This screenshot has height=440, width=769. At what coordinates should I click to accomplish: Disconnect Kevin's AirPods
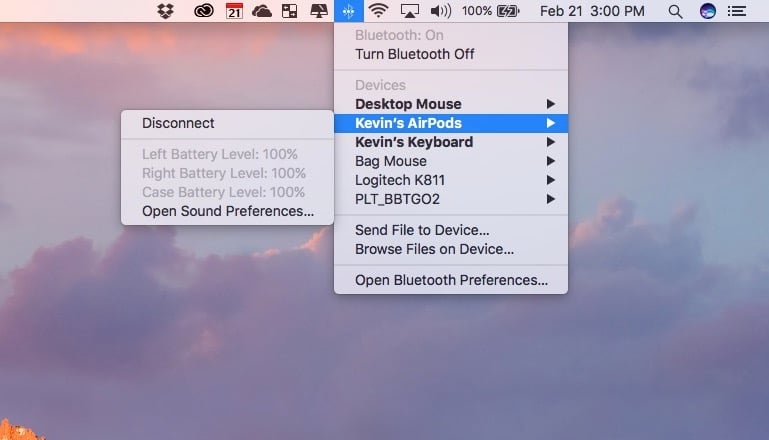[x=227, y=123]
